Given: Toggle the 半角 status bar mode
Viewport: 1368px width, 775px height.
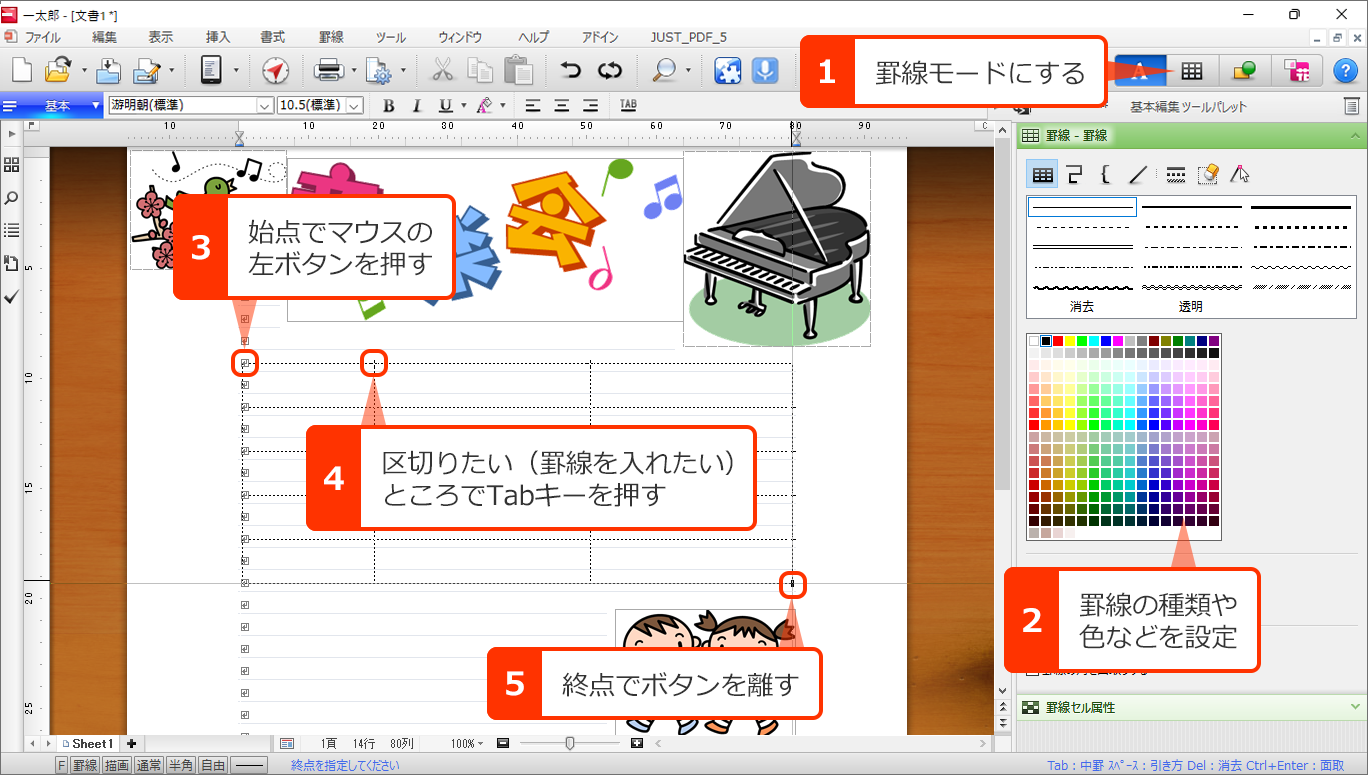Looking at the screenshot, I should pos(180,765).
